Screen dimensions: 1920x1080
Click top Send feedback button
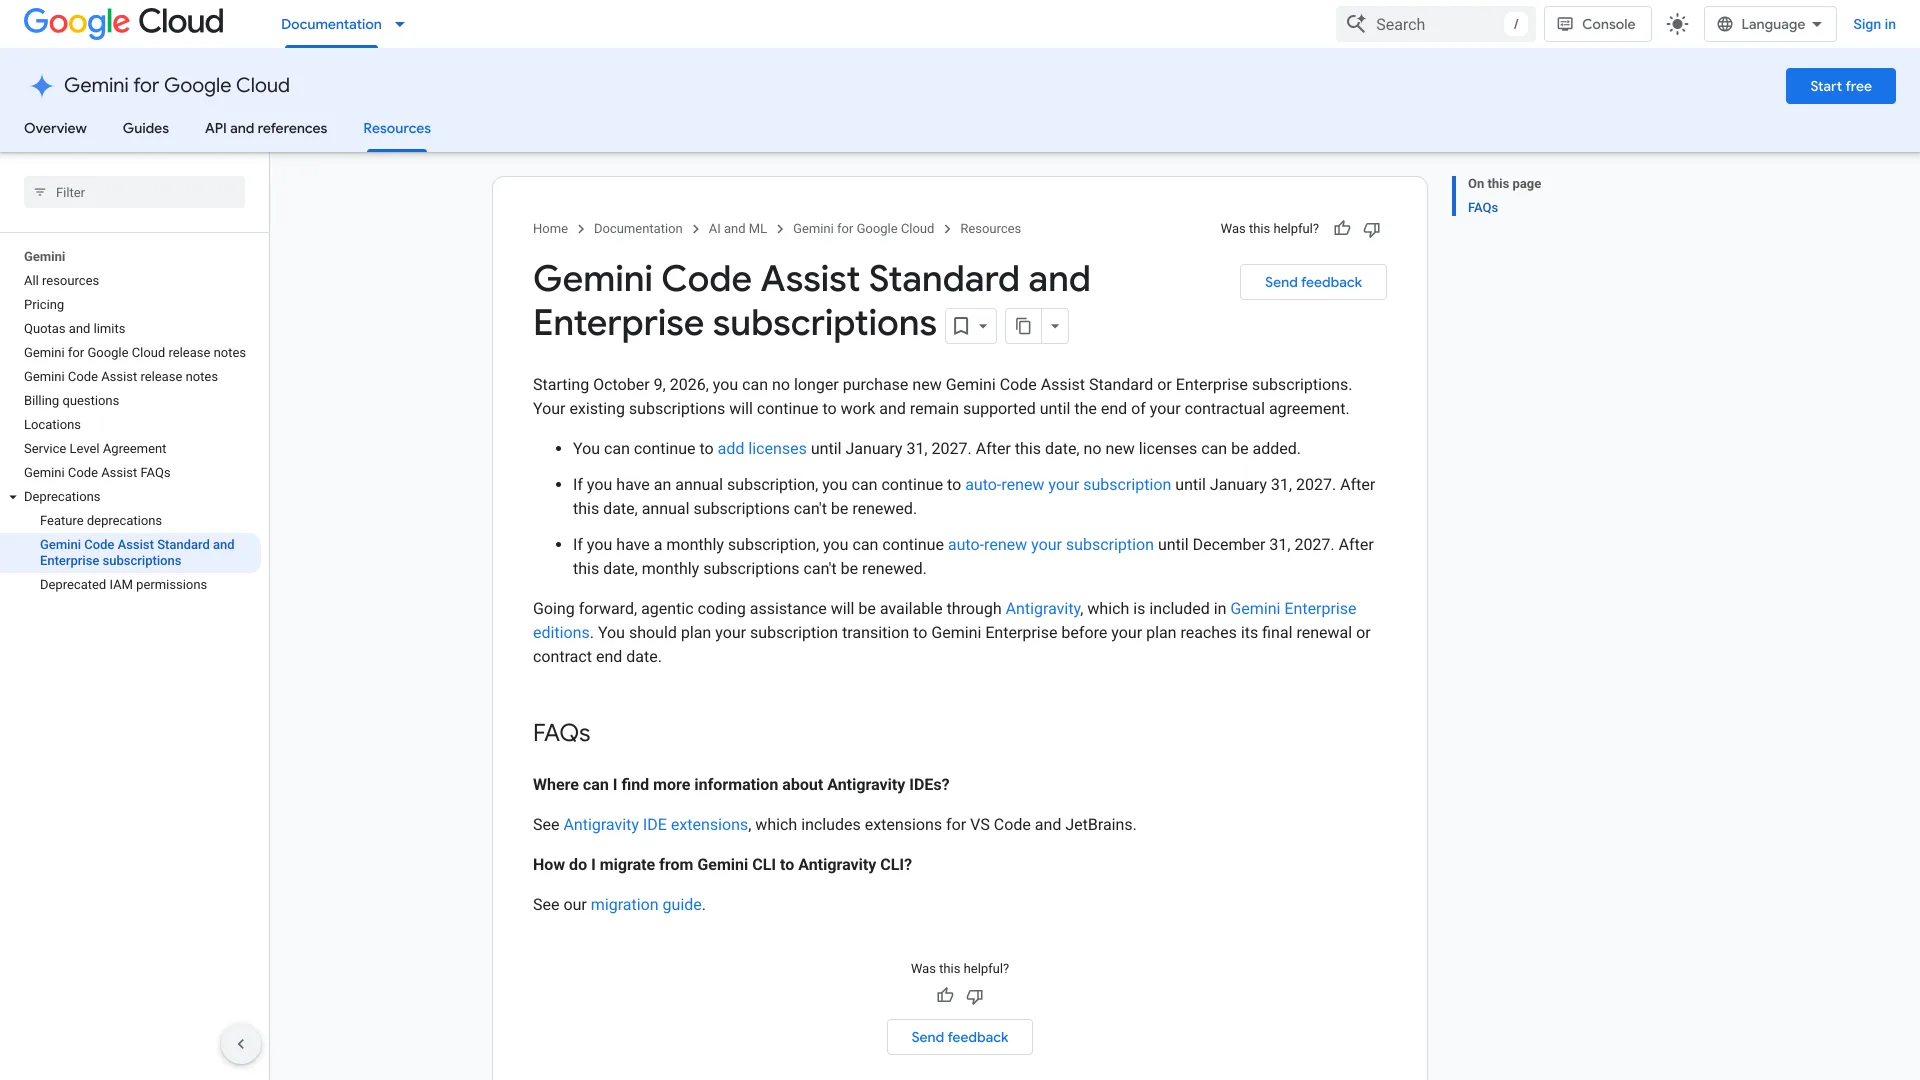1313,282
